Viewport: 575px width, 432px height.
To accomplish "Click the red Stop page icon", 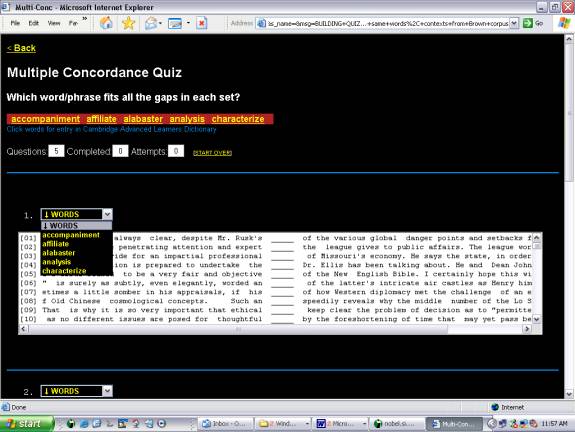I will pos(201,23).
